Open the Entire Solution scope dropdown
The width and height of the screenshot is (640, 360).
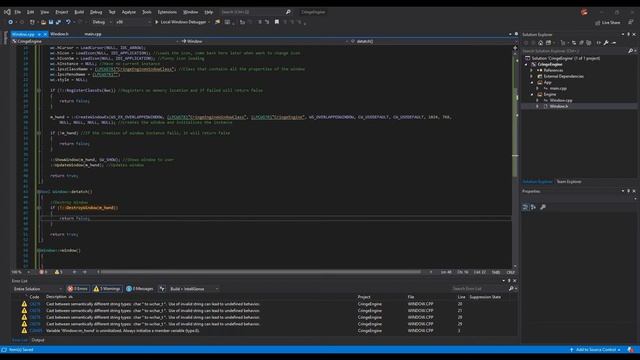coord(37,289)
